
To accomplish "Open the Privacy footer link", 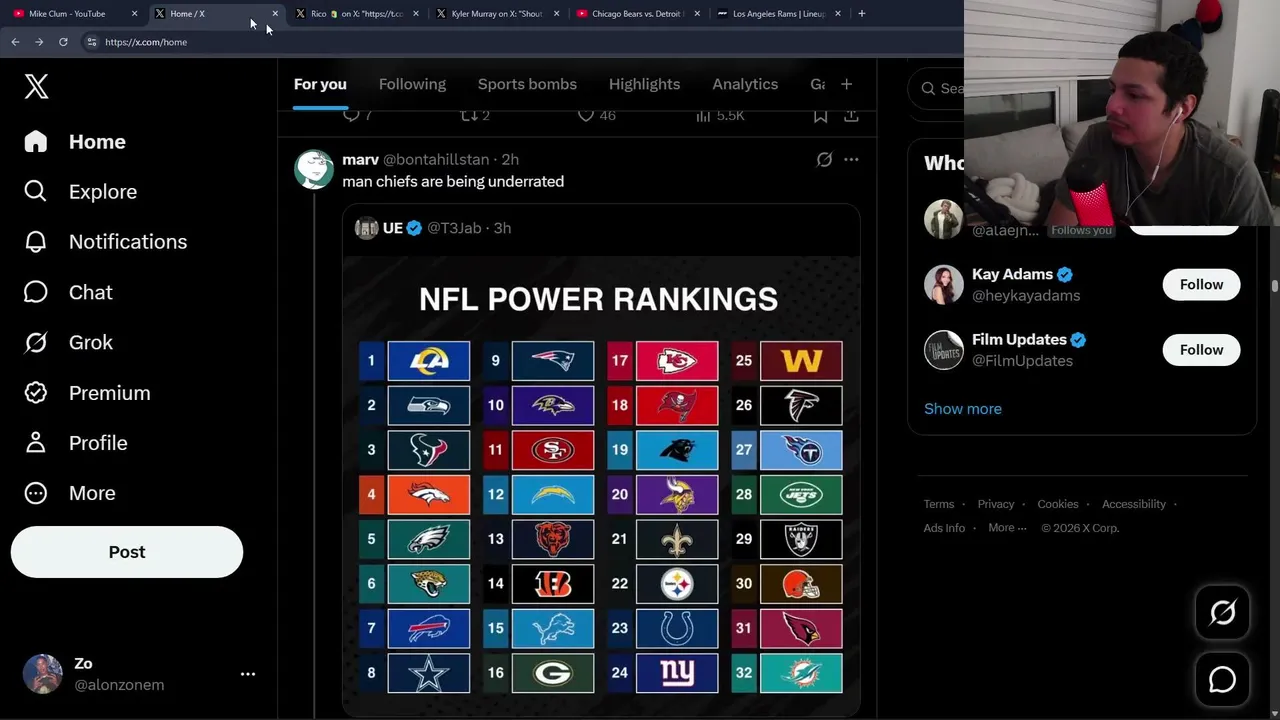I will pyautogui.click(x=995, y=504).
